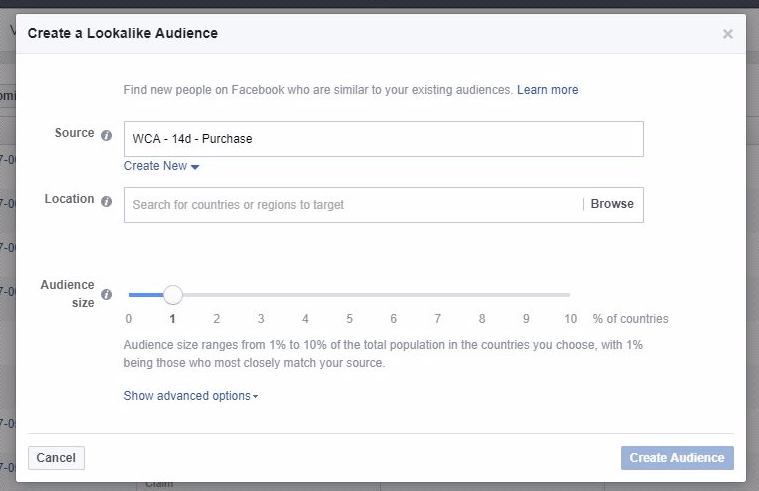Close the Lookalike Audience dialog

pos(728,34)
